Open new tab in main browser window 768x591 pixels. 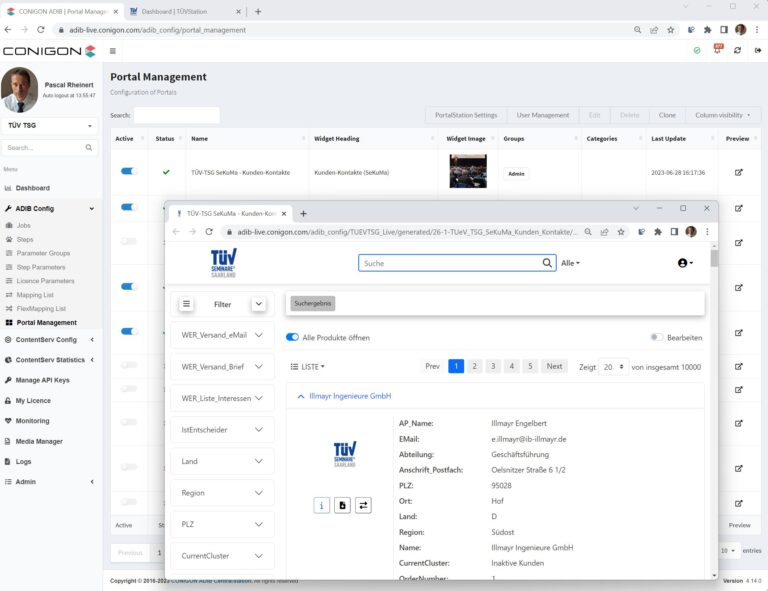(258, 11)
